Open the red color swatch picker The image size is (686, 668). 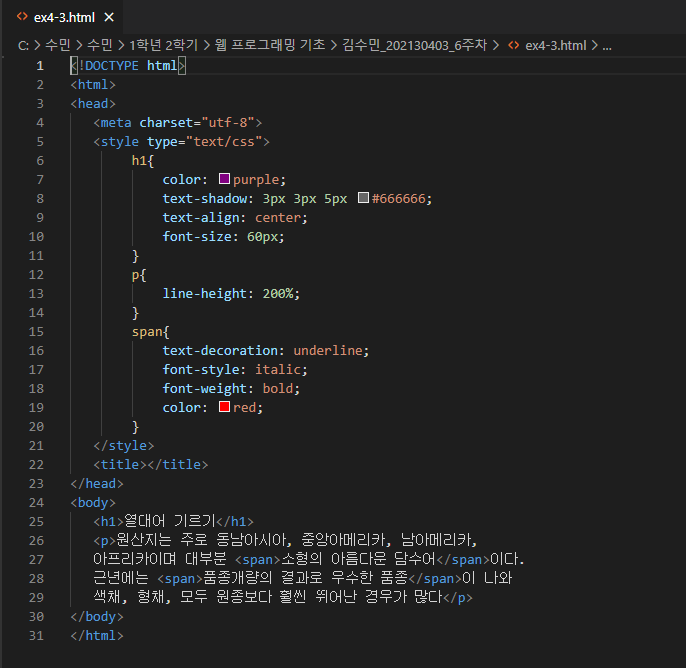[x=224, y=407]
